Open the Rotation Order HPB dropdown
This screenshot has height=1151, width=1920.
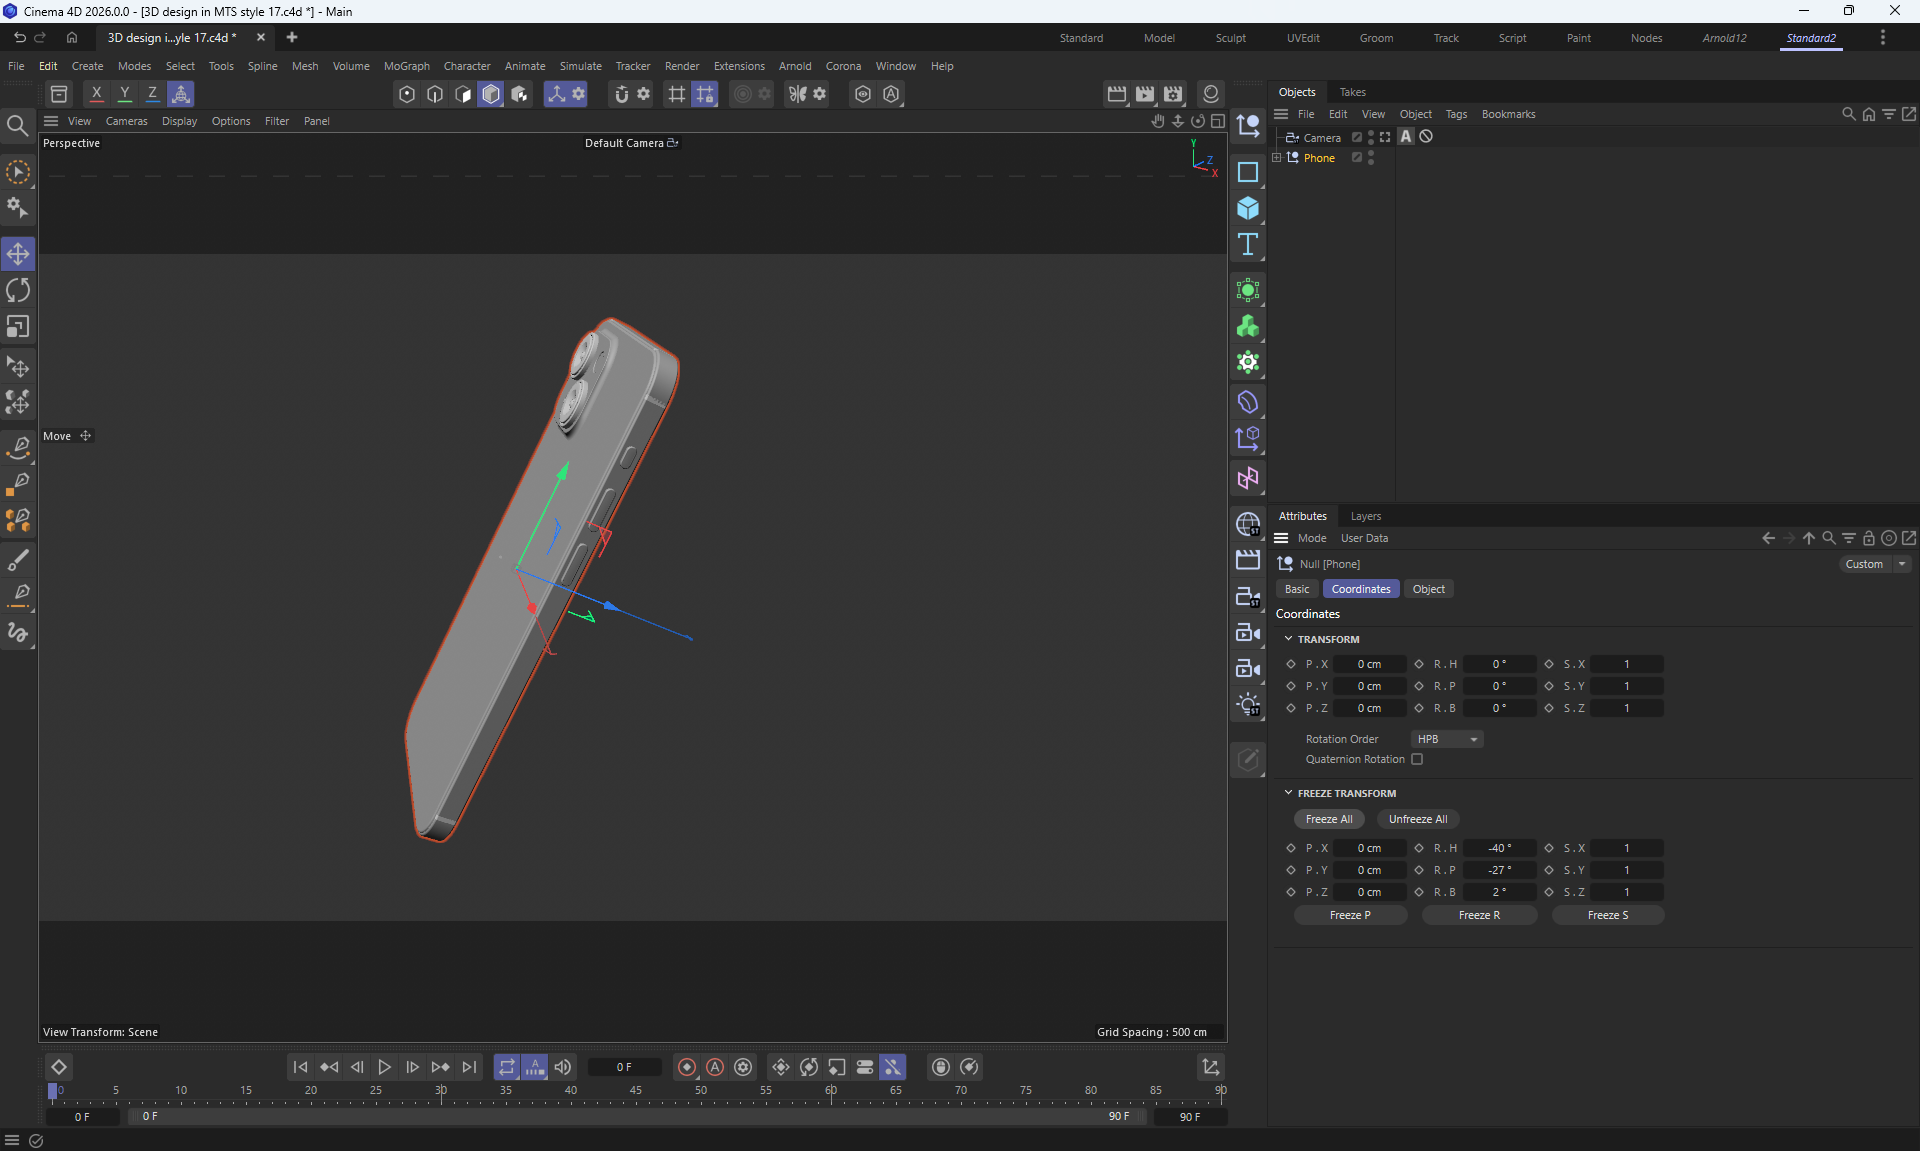tap(1447, 739)
